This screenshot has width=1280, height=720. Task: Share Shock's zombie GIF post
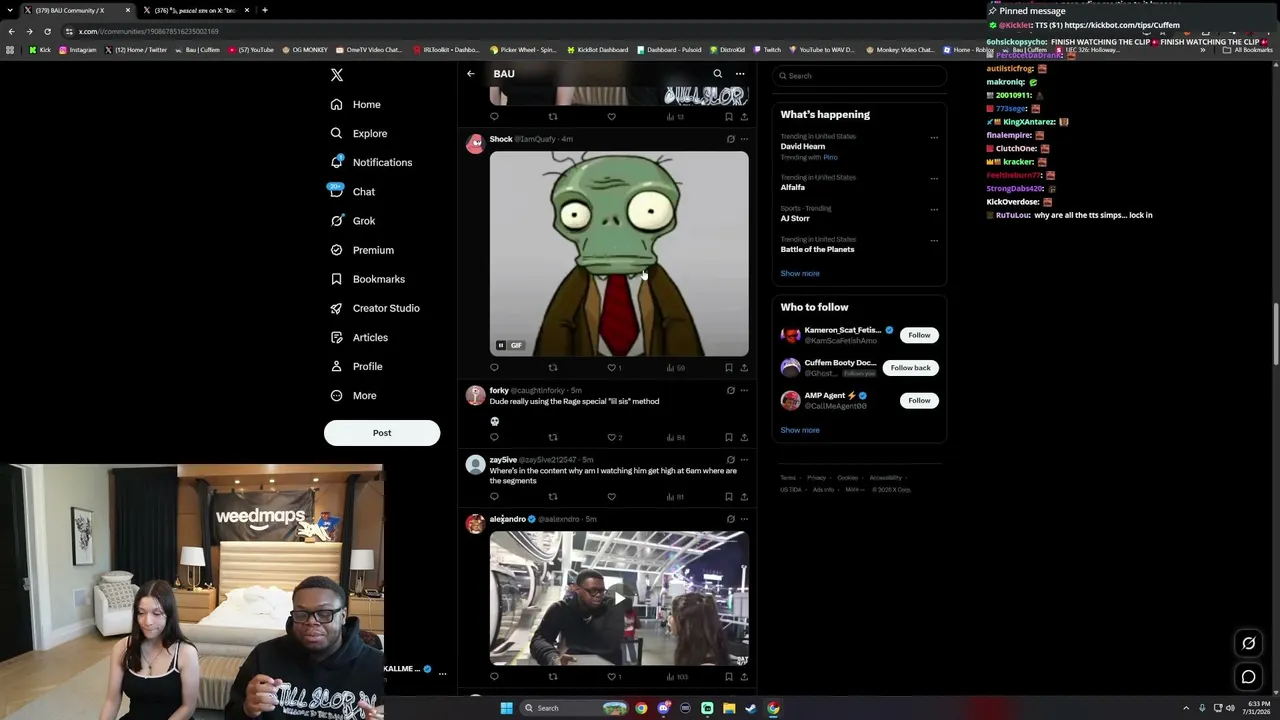pyautogui.click(x=744, y=367)
